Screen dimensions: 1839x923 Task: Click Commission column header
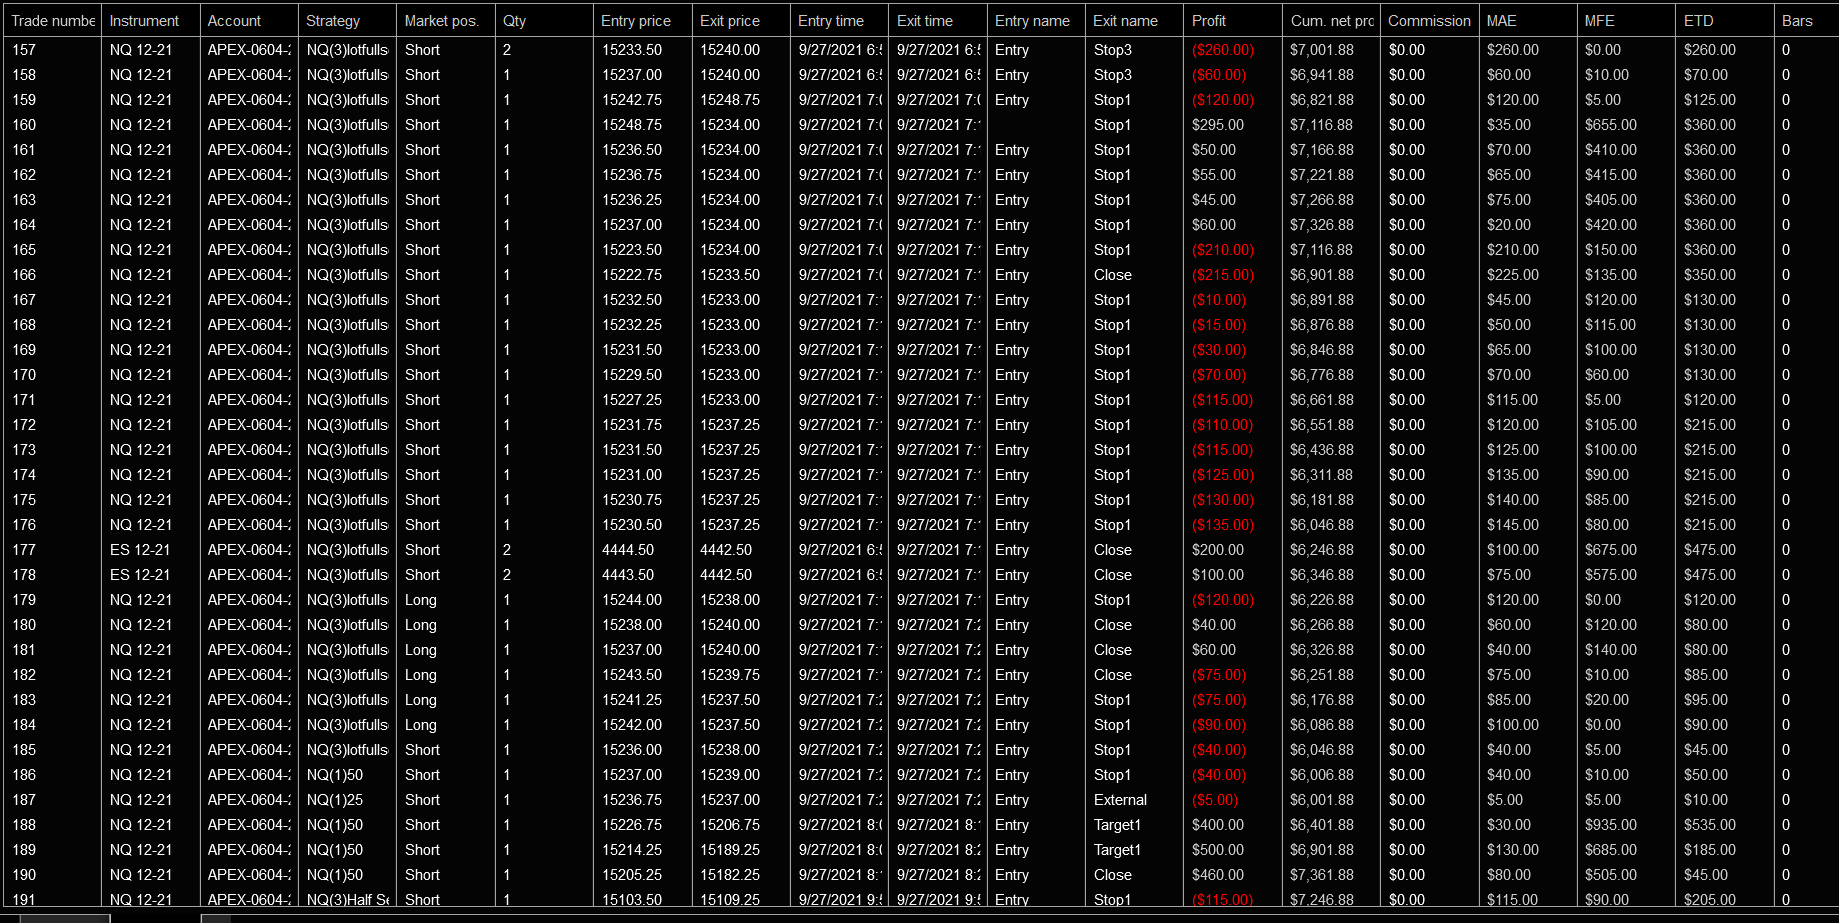click(x=1430, y=21)
